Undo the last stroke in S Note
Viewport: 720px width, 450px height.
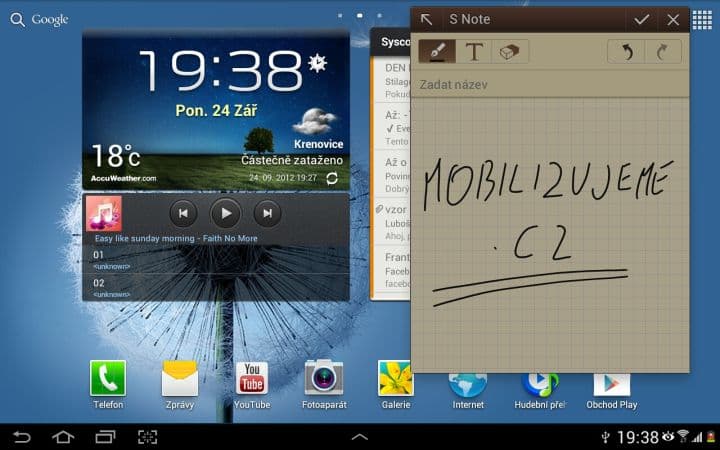(627, 52)
